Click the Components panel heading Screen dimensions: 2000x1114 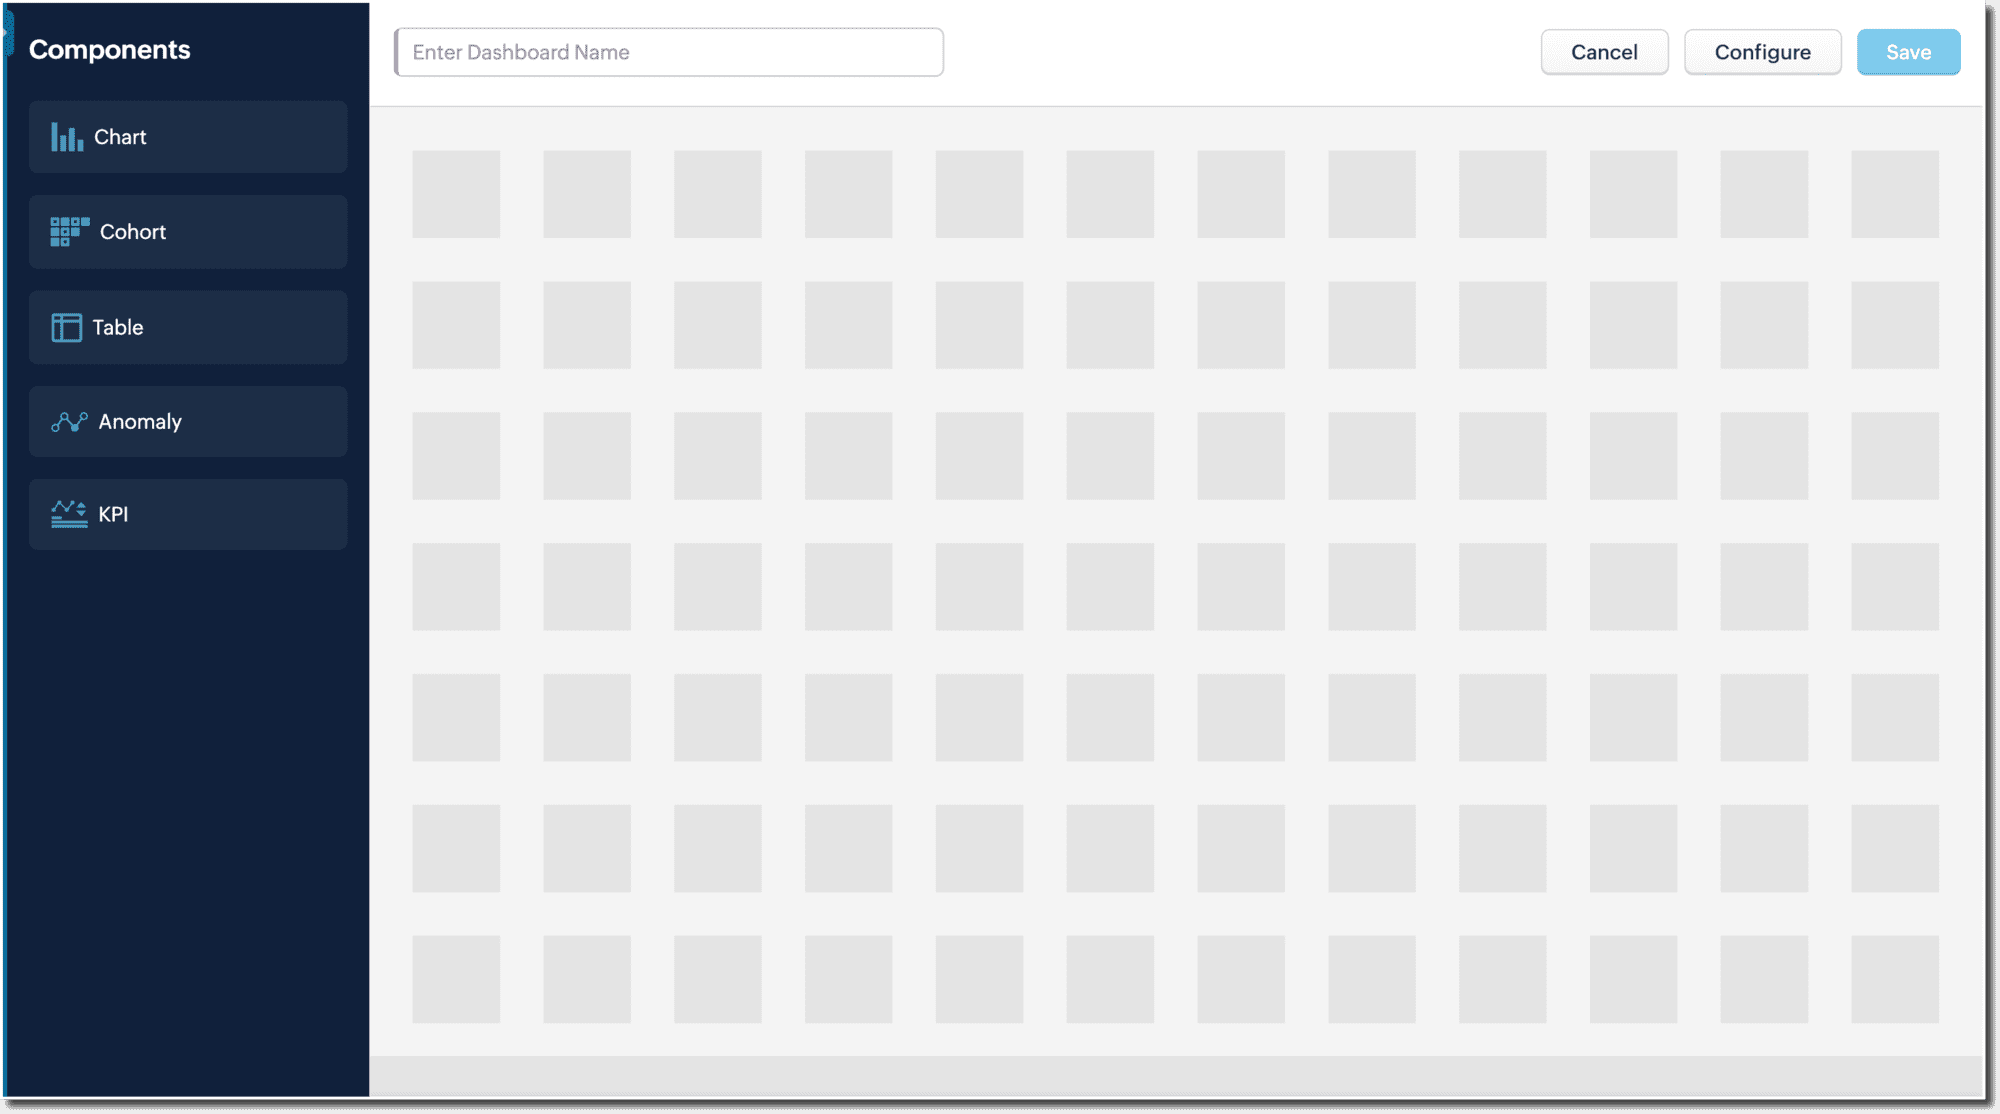tap(110, 50)
